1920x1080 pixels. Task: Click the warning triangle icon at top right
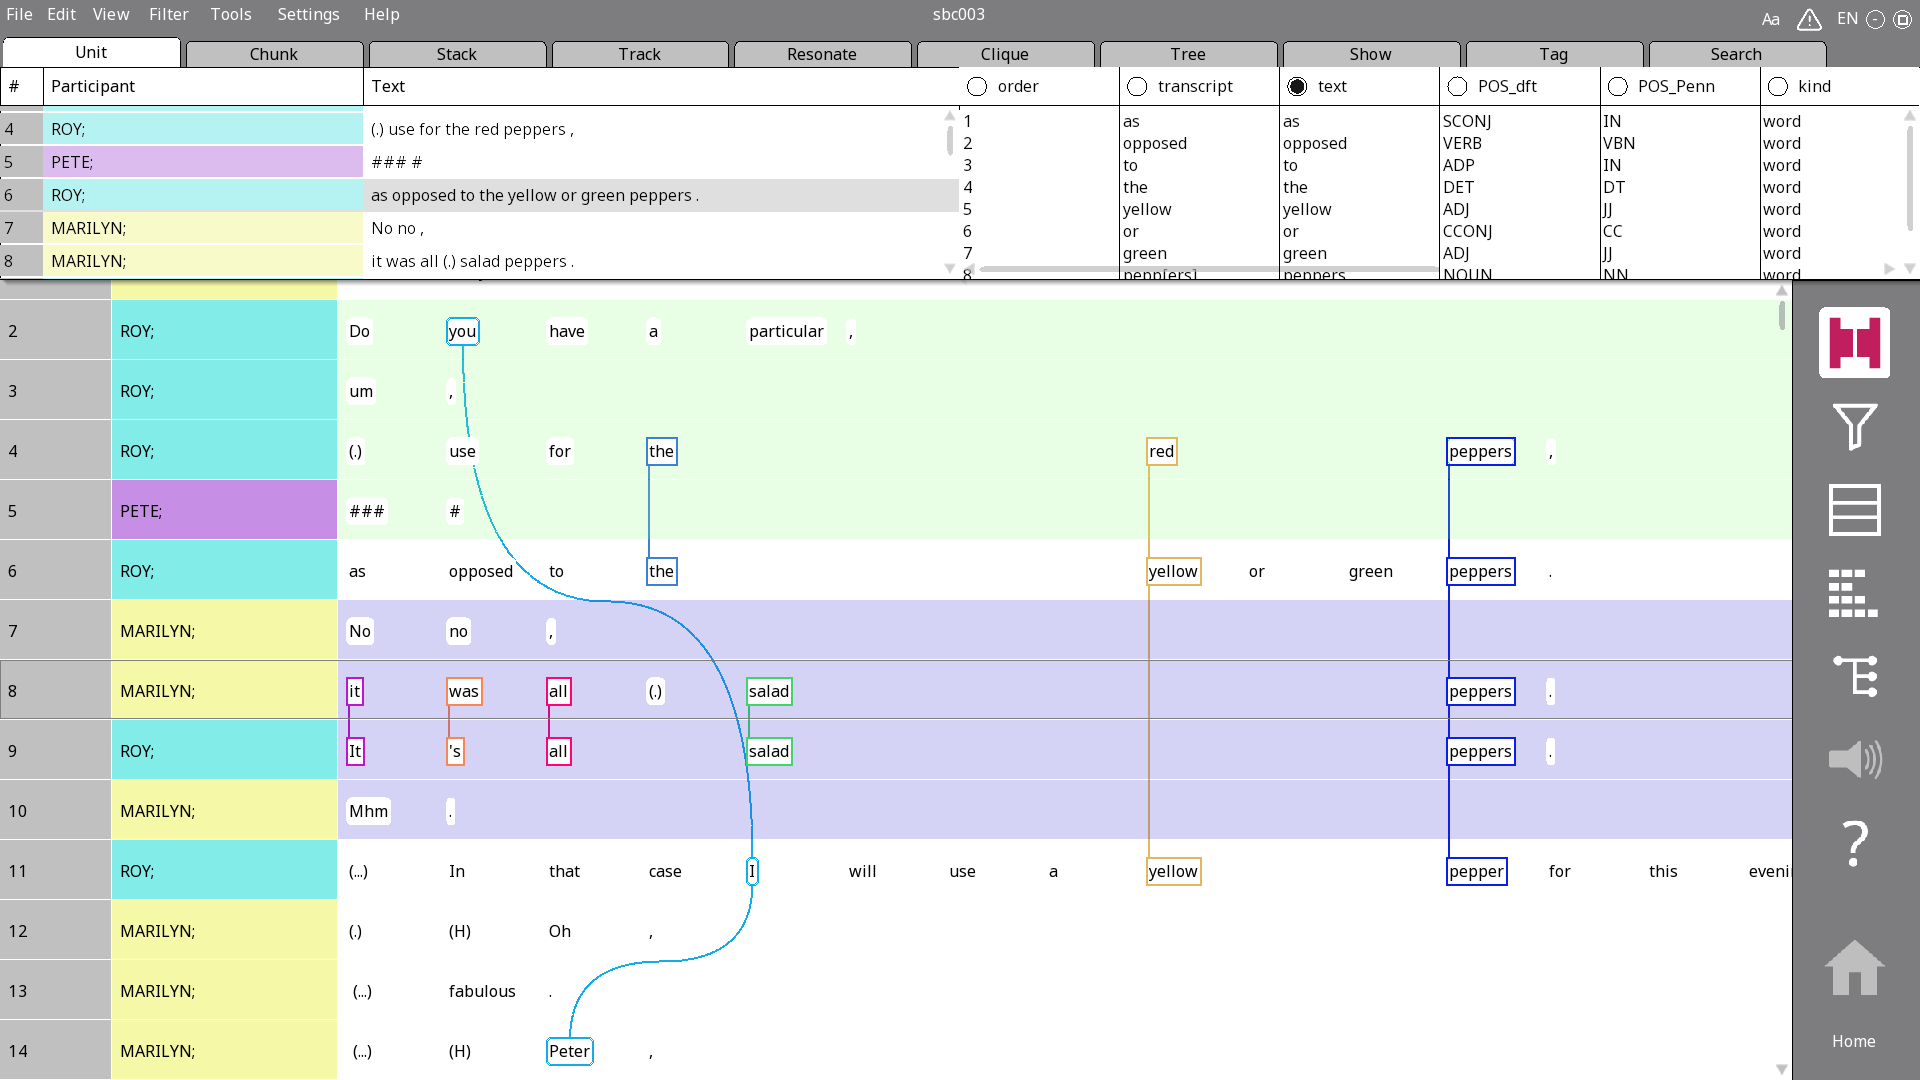(x=1808, y=19)
